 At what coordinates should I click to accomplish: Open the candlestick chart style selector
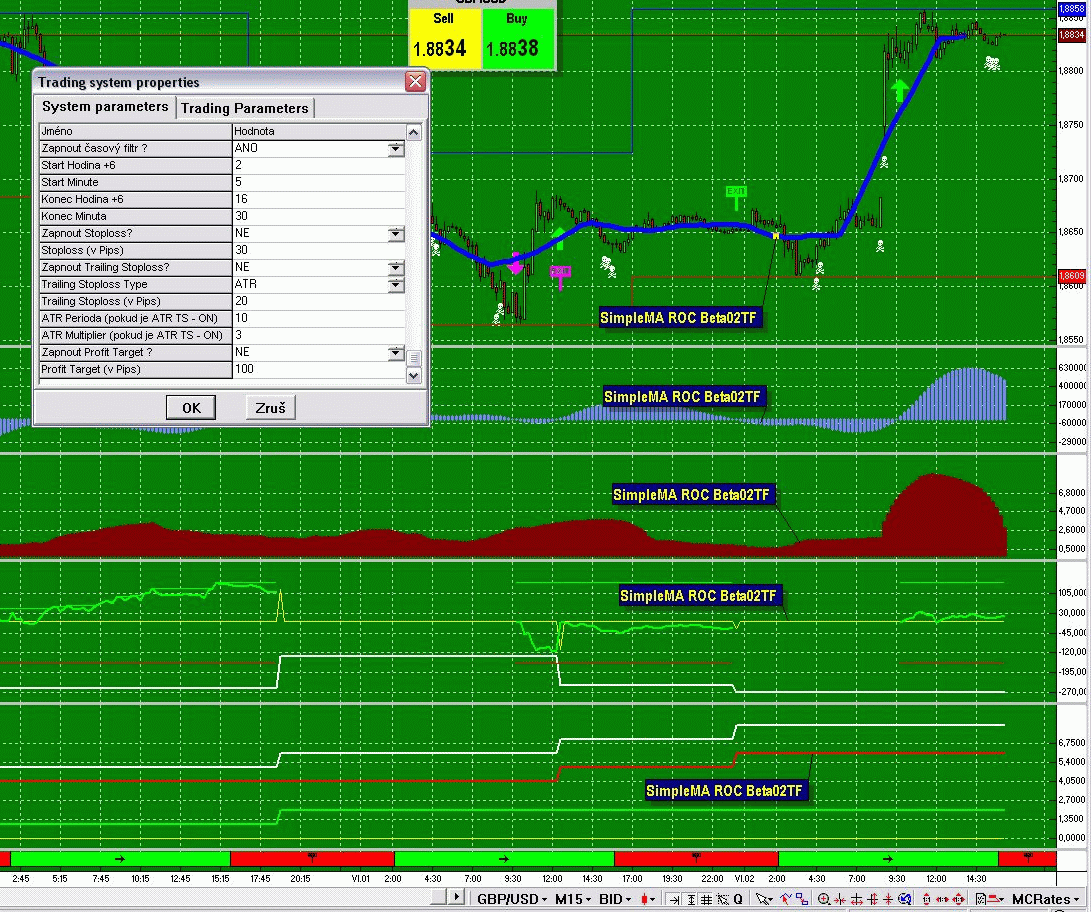[648, 899]
